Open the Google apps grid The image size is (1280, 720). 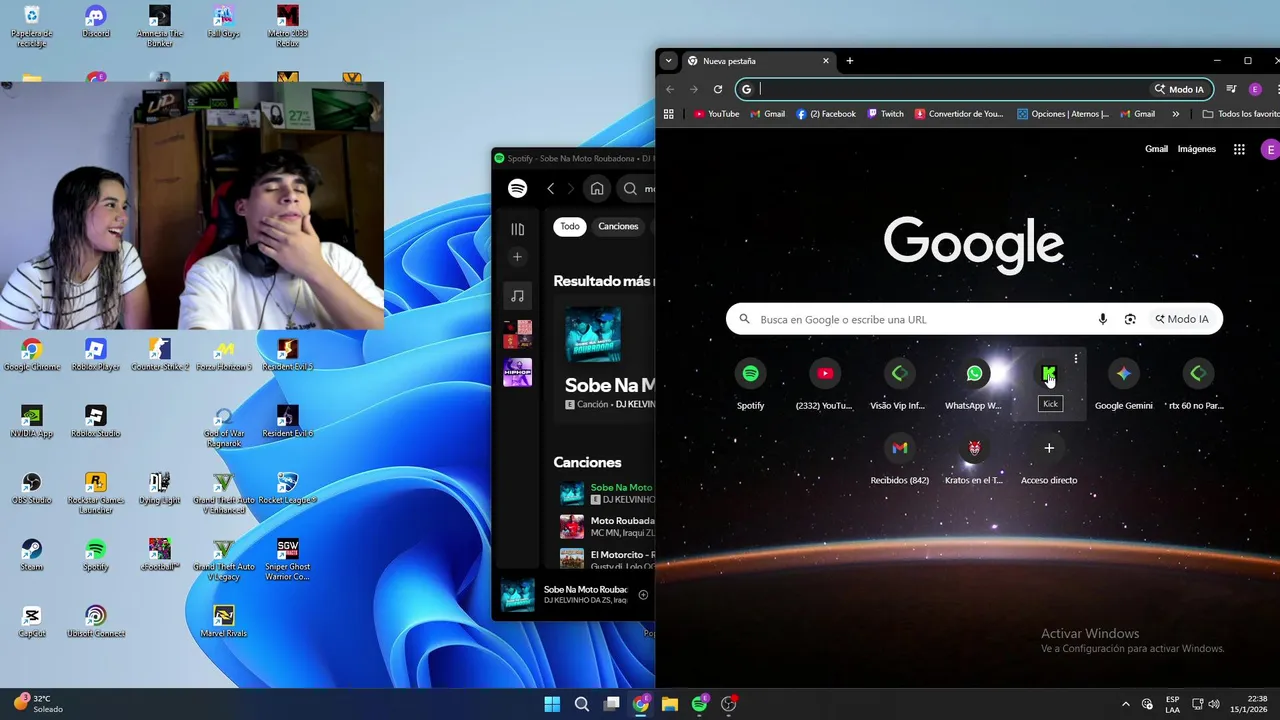(x=1239, y=149)
